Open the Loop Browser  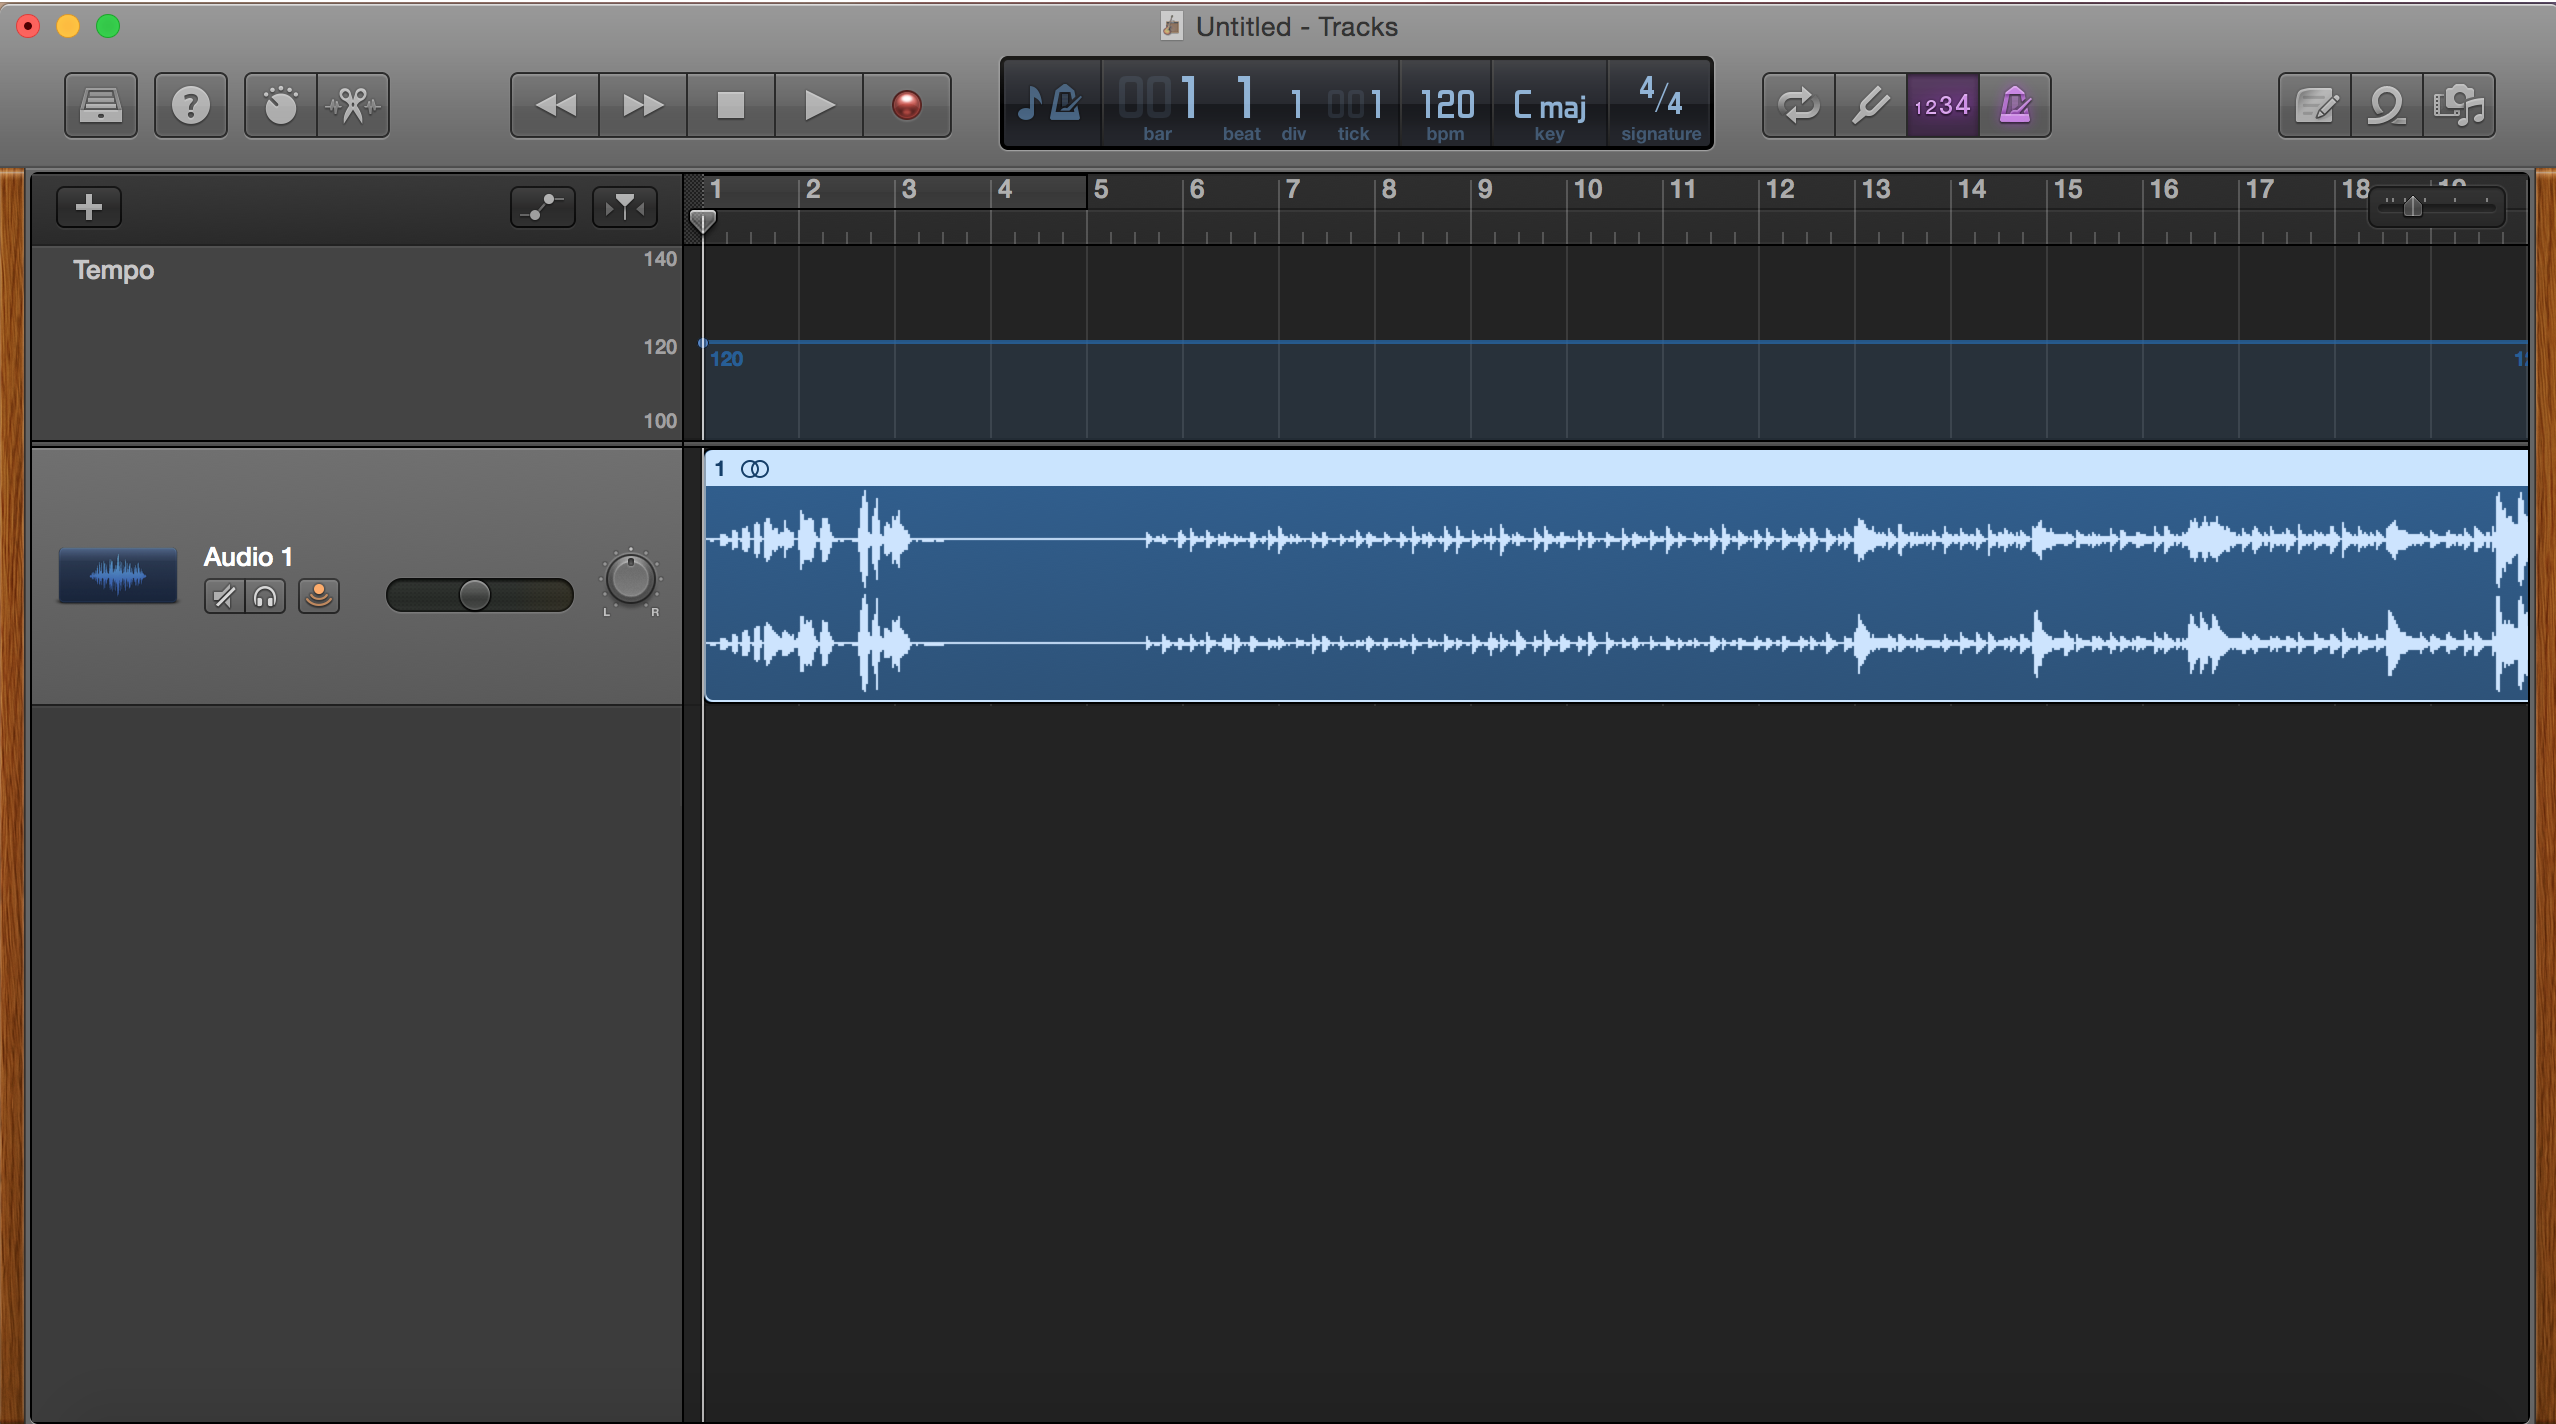[2387, 105]
